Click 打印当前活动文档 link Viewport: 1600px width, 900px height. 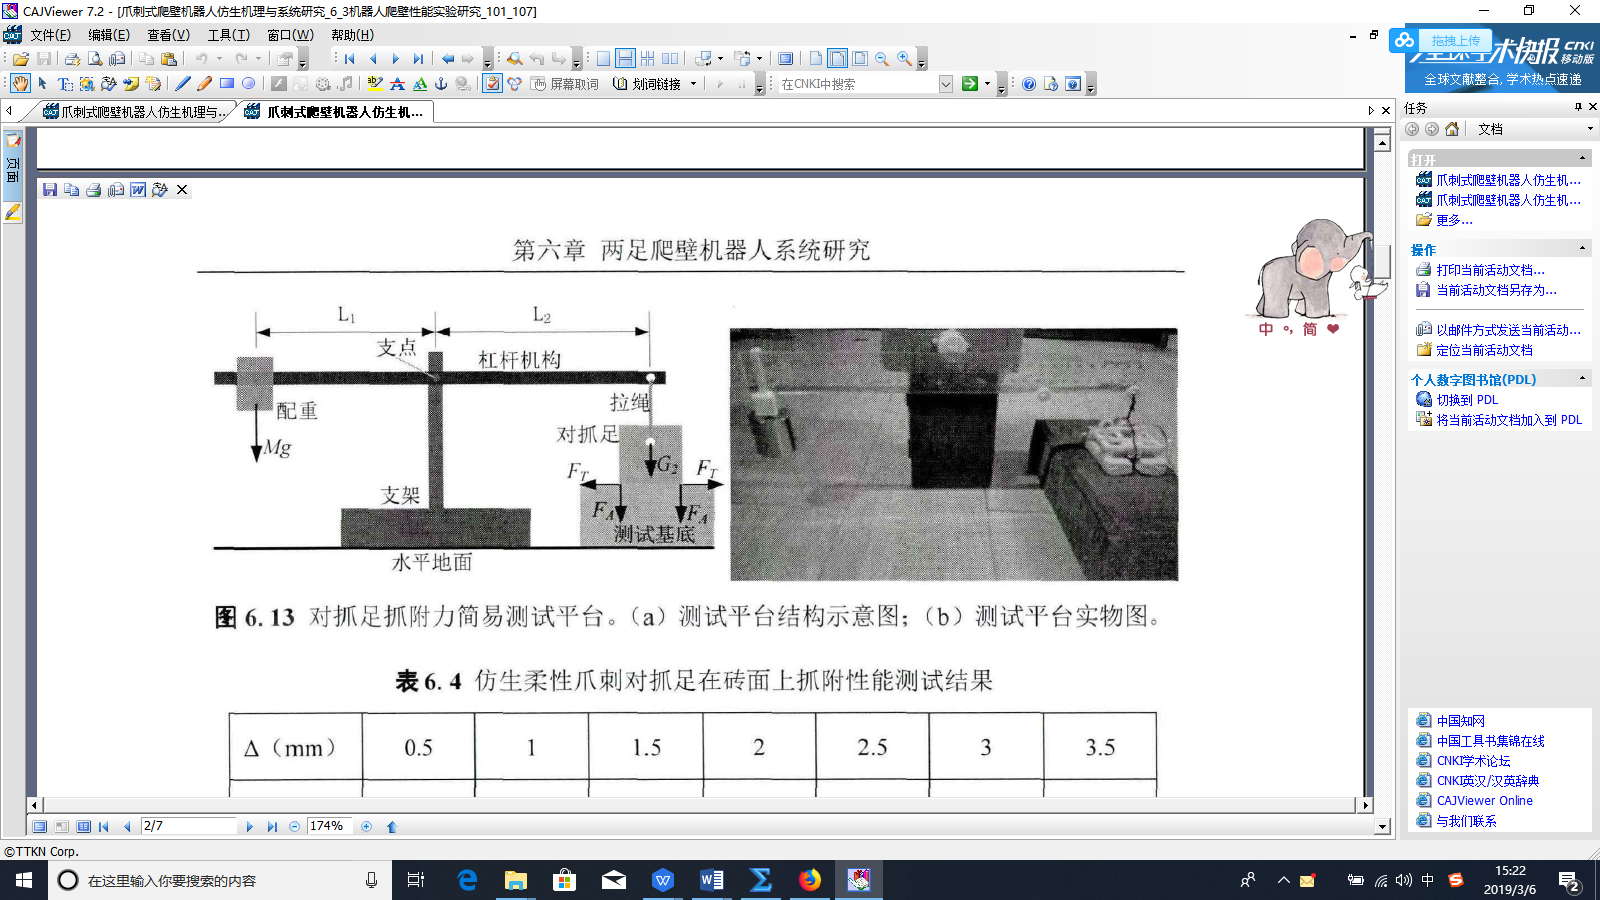[x=1490, y=270]
